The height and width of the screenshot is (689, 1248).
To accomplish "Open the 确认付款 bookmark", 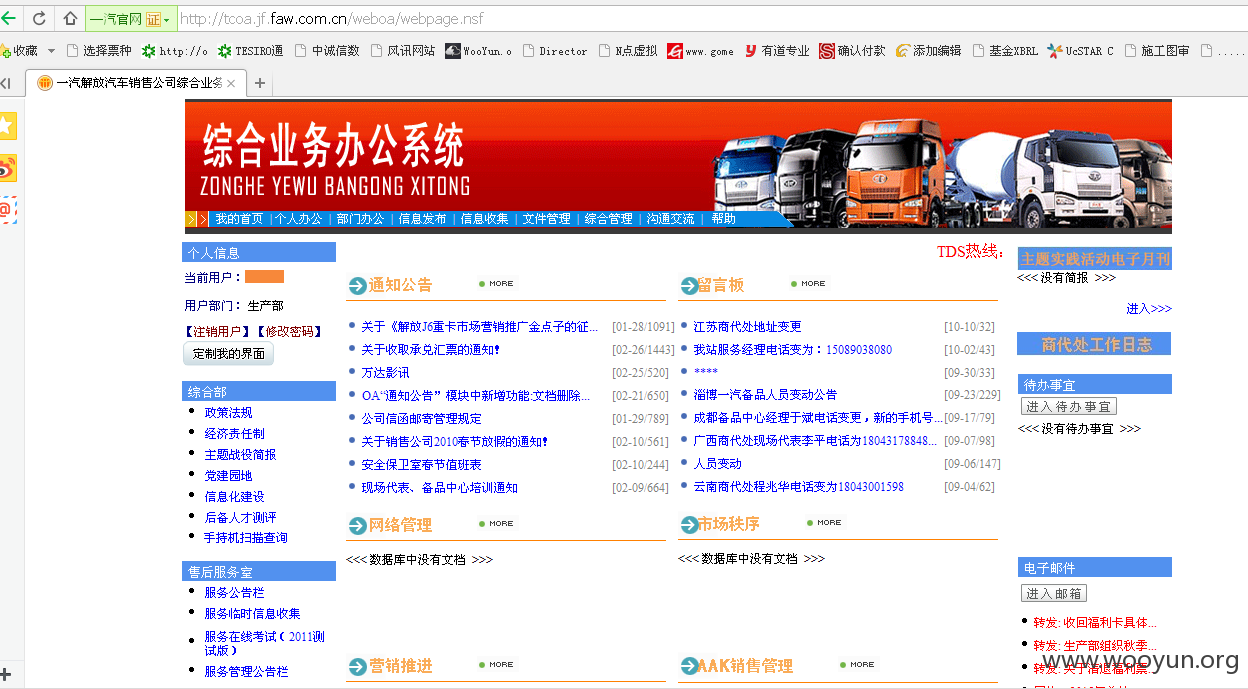I will coord(853,51).
